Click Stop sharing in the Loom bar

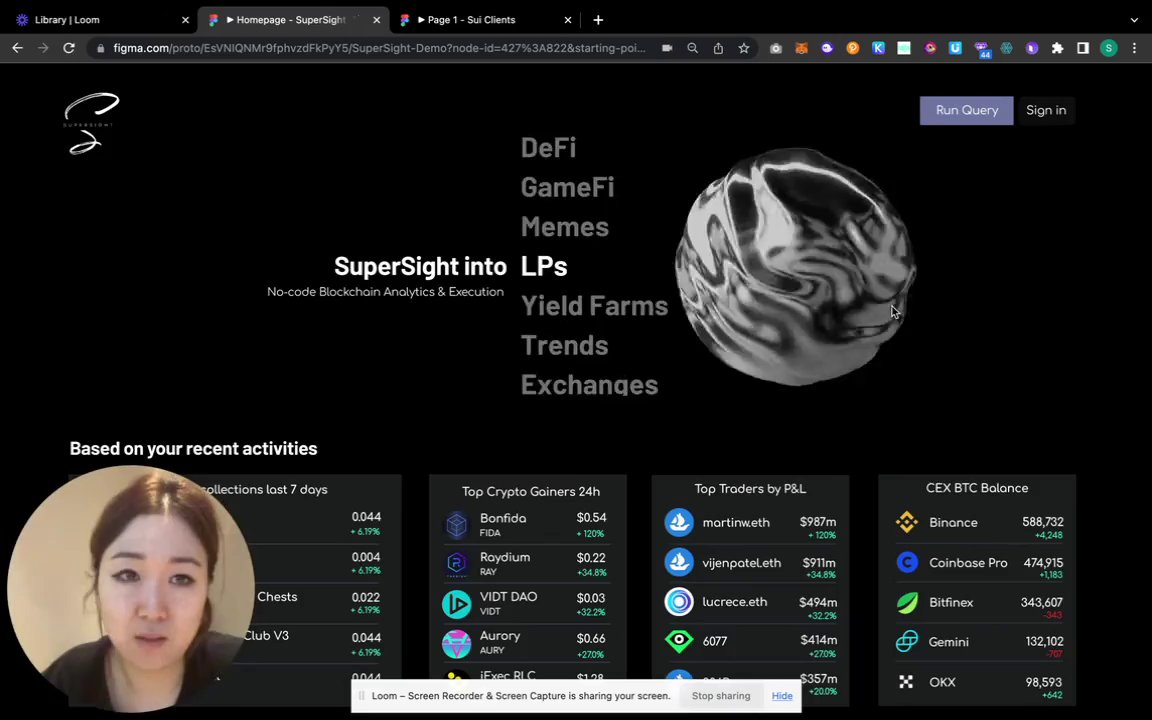click(721, 696)
